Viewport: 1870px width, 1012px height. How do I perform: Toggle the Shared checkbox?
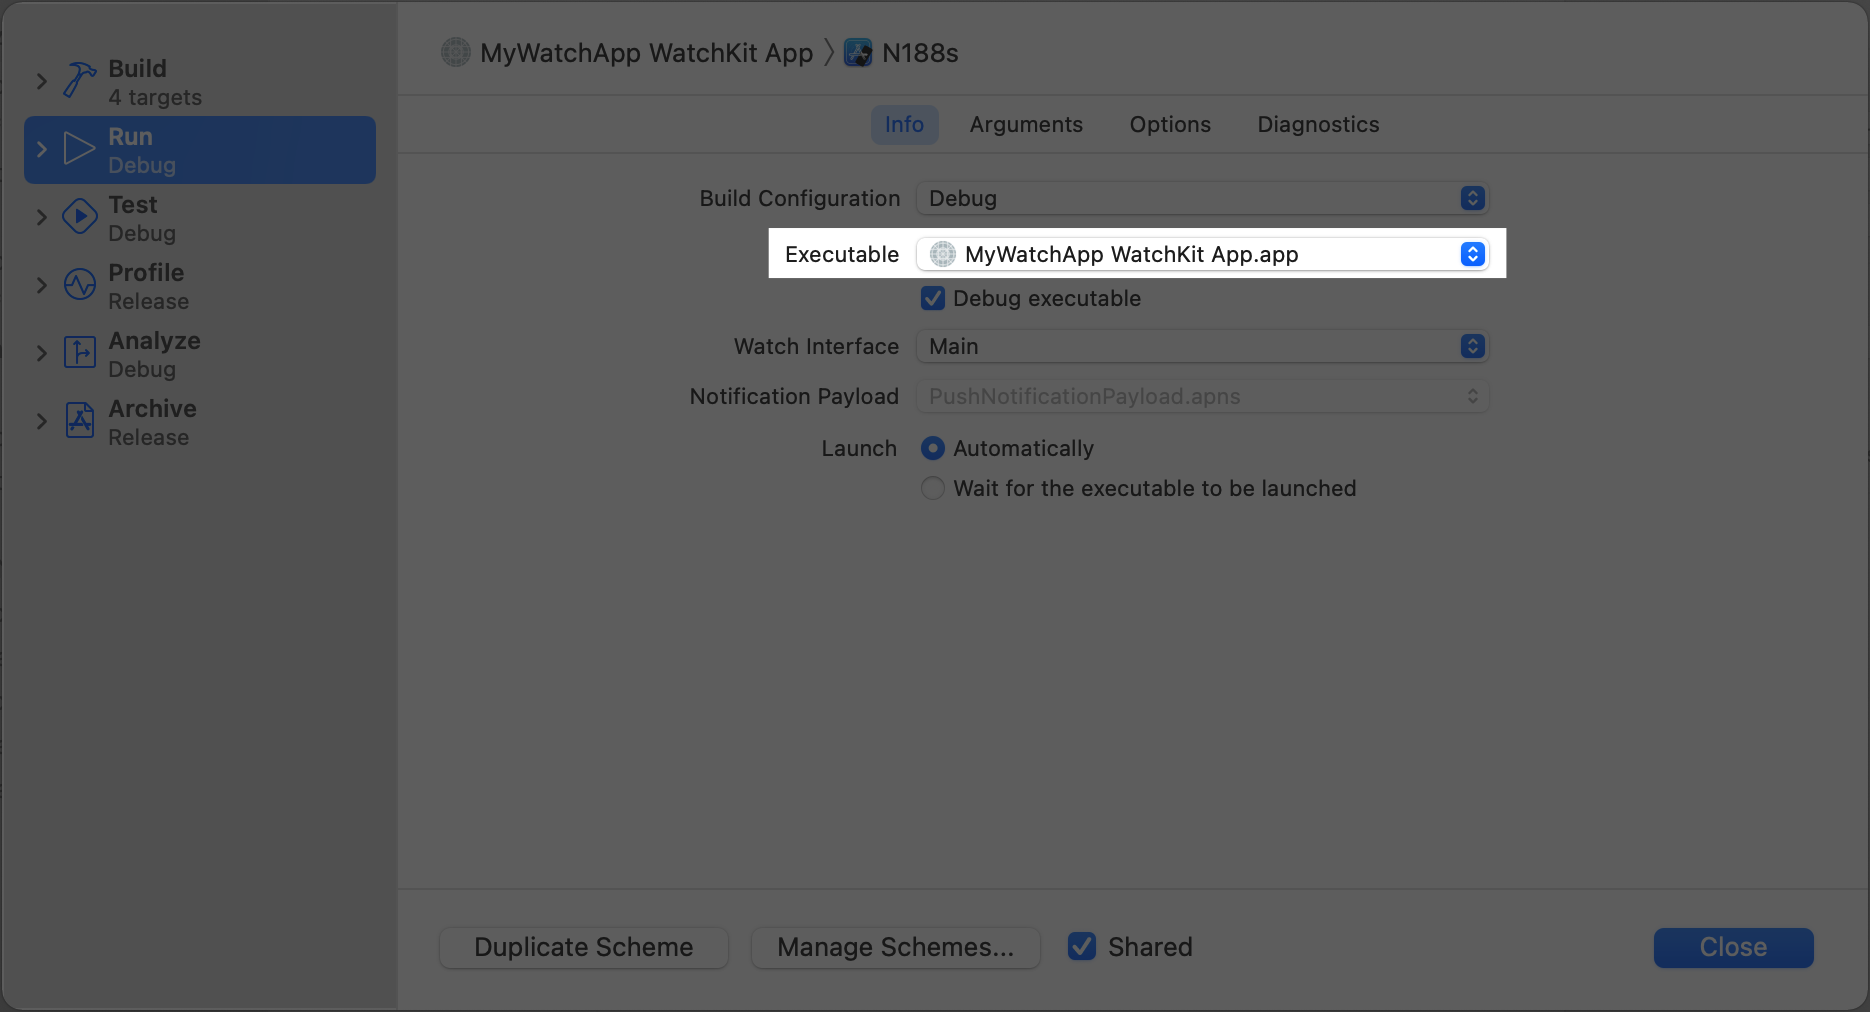tap(1082, 947)
